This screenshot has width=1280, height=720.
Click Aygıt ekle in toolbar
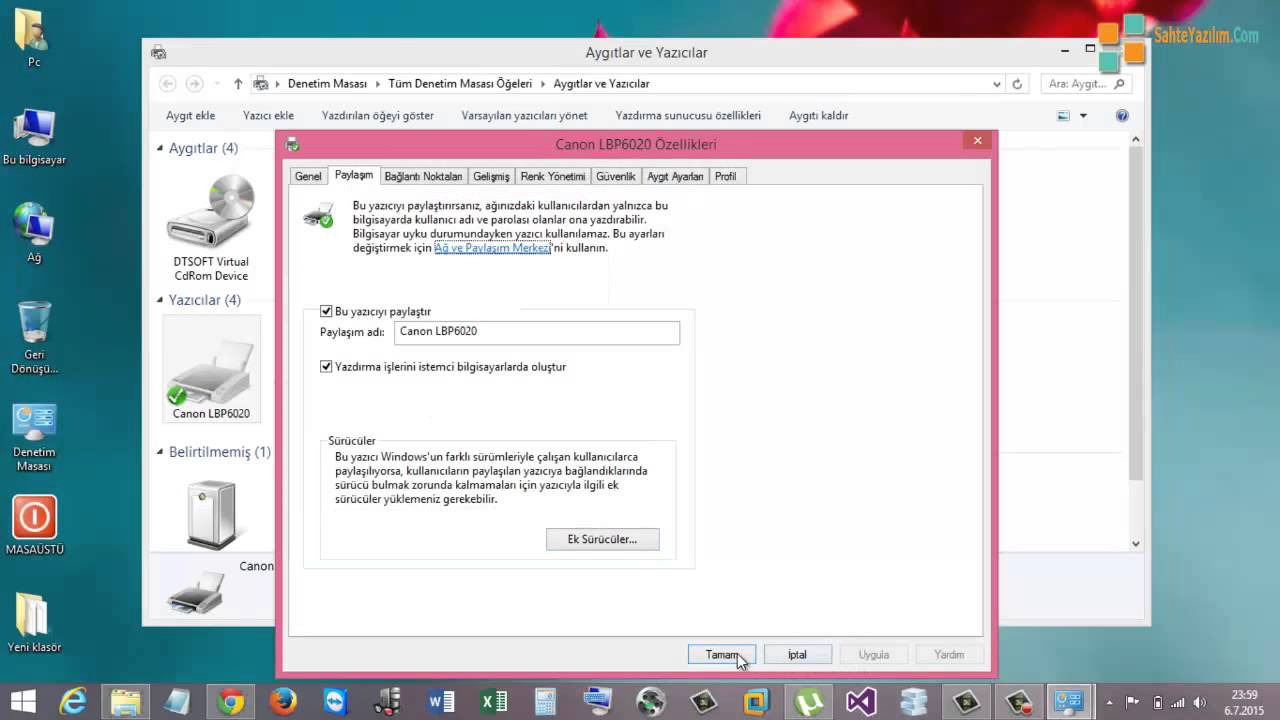click(190, 116)
